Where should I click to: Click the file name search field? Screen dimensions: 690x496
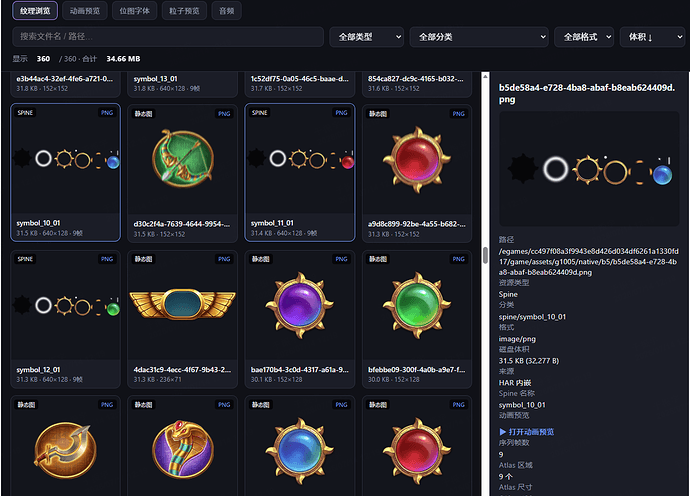[x=168, y=37]
